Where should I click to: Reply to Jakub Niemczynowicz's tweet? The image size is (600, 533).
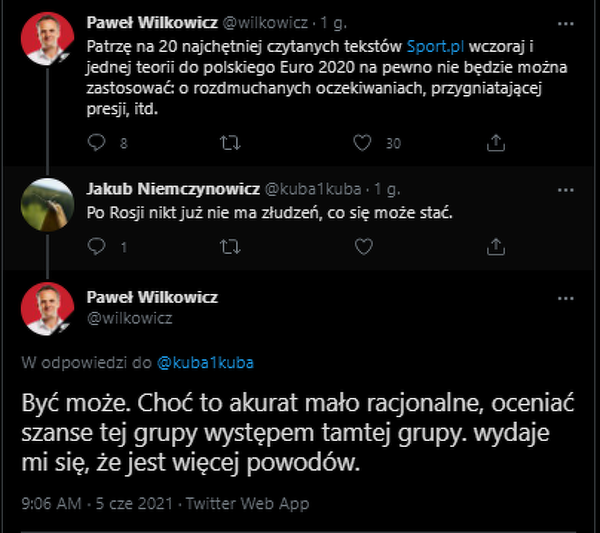97,246
